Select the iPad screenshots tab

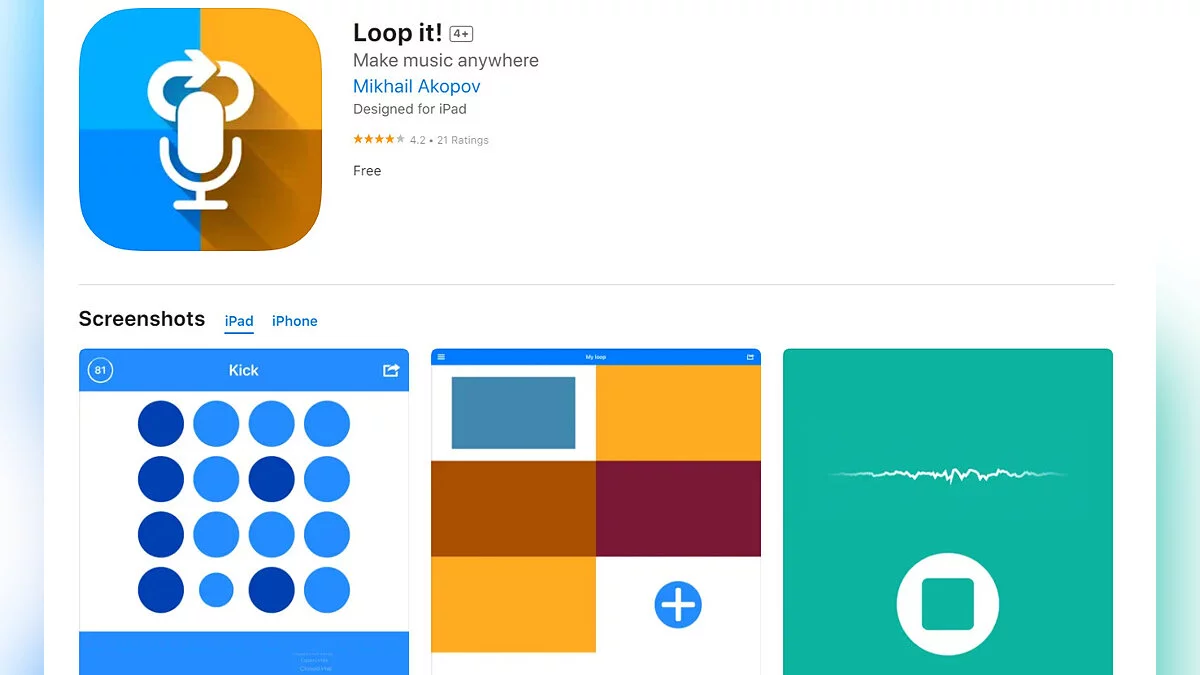point(239,321)
